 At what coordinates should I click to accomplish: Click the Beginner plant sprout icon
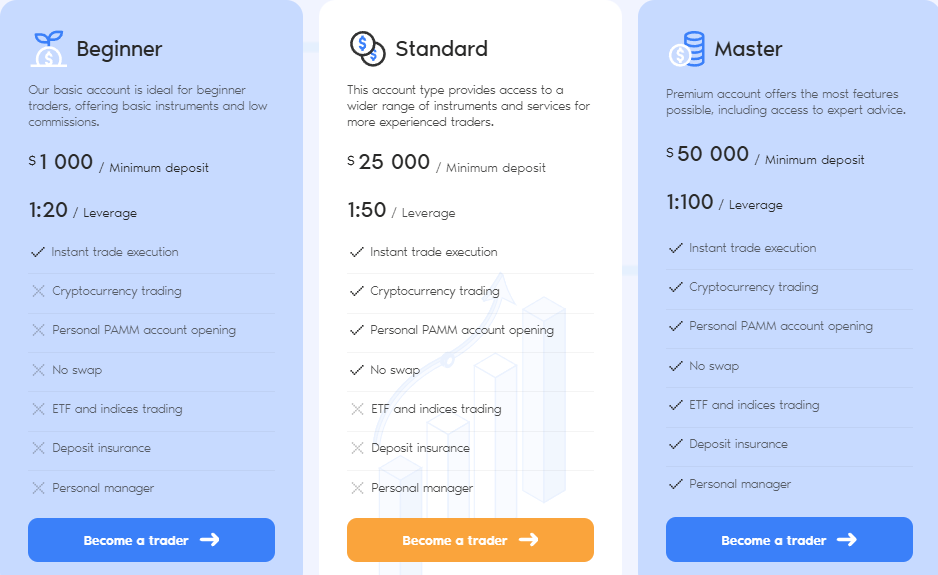pyautogui.click(x=48, y=48)
